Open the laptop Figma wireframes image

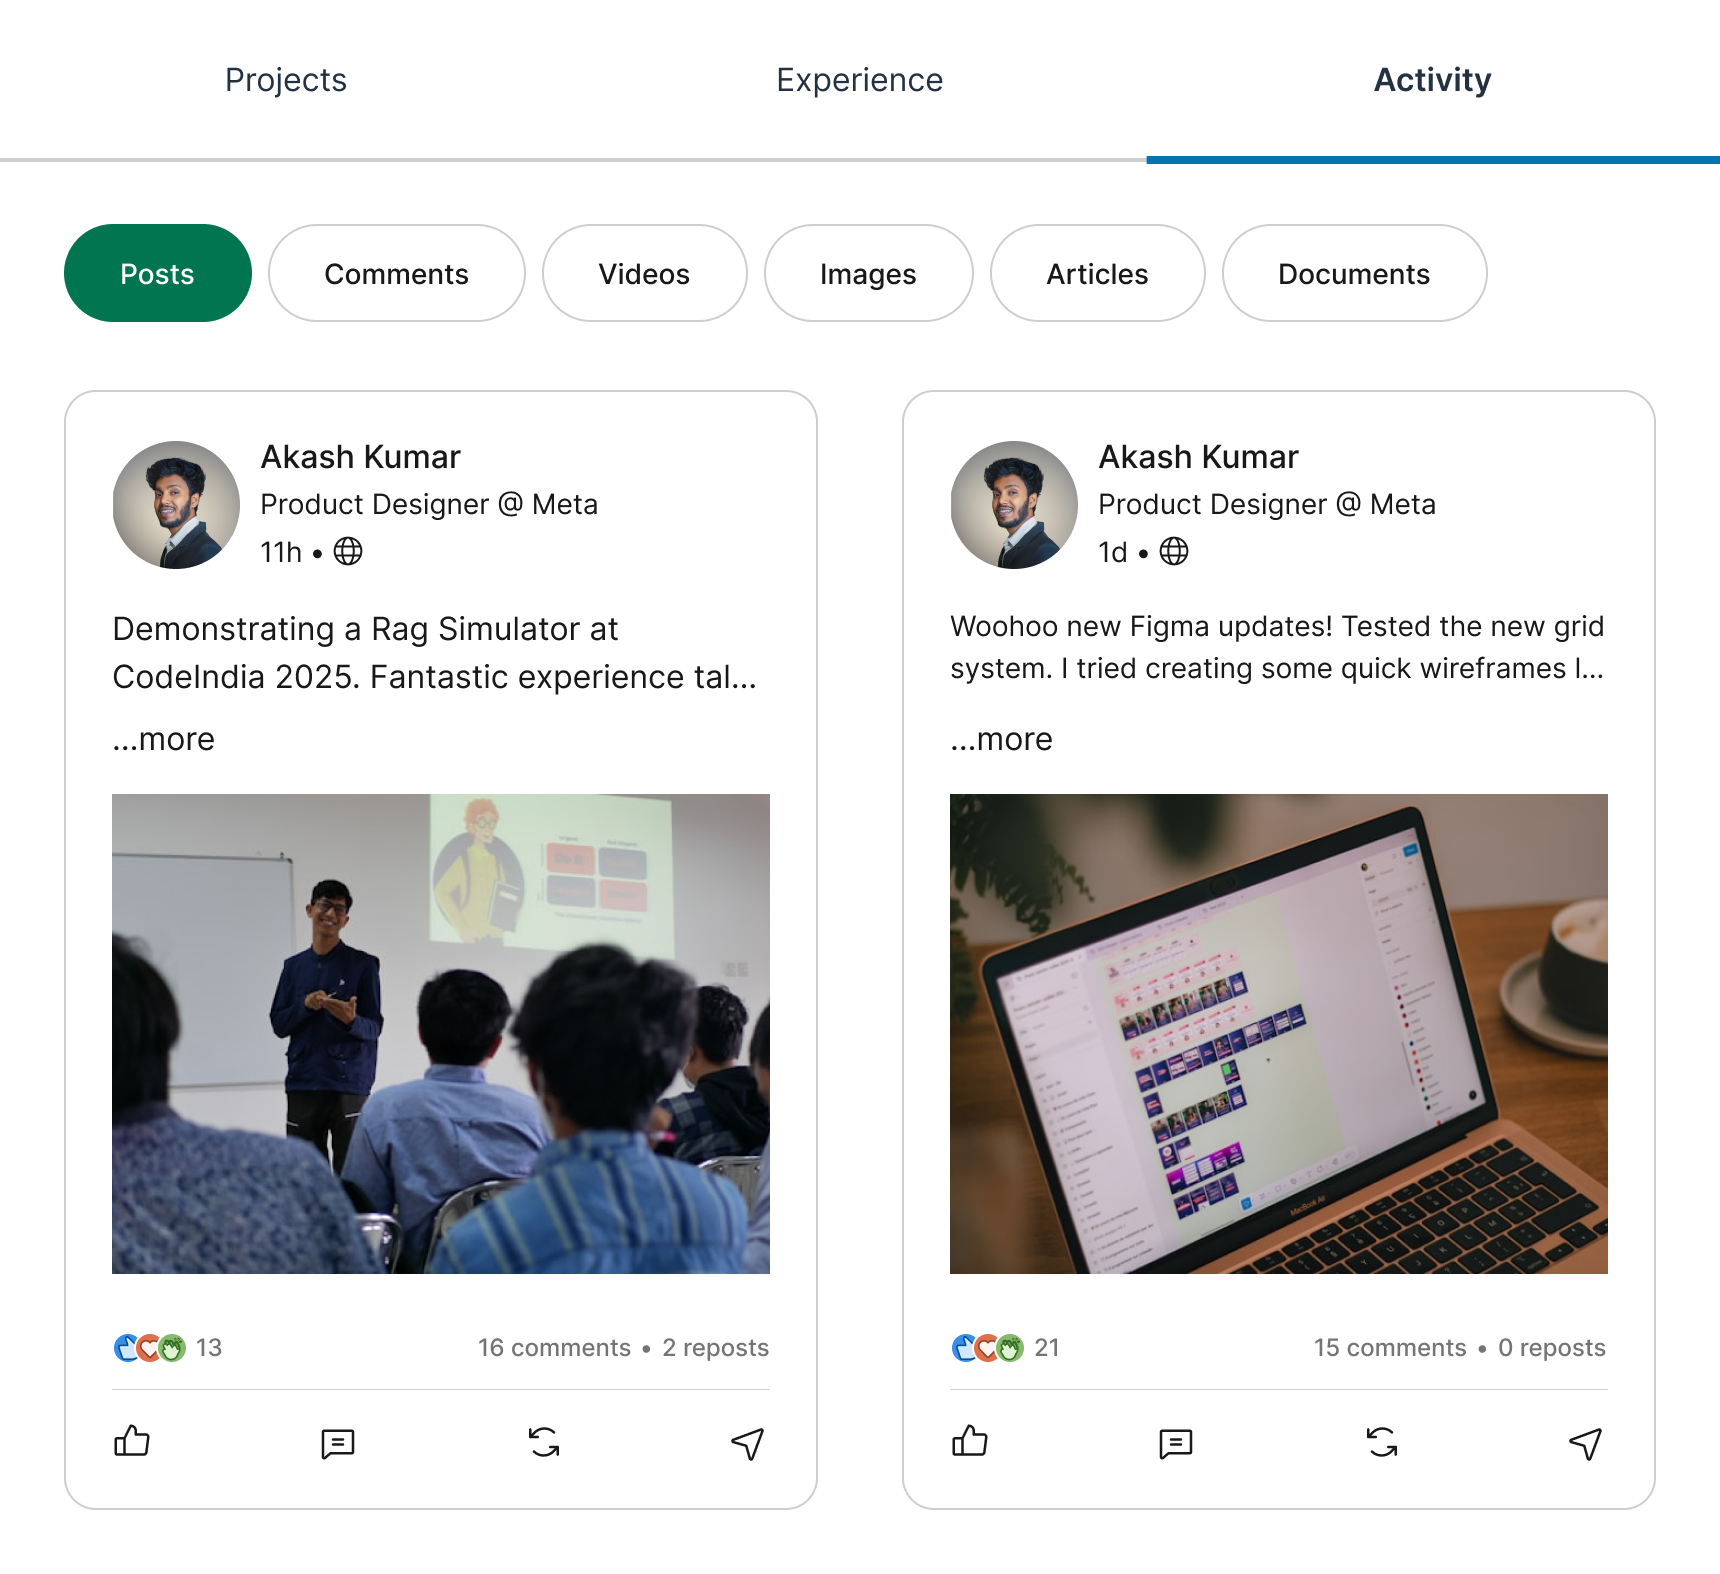1278,1033
